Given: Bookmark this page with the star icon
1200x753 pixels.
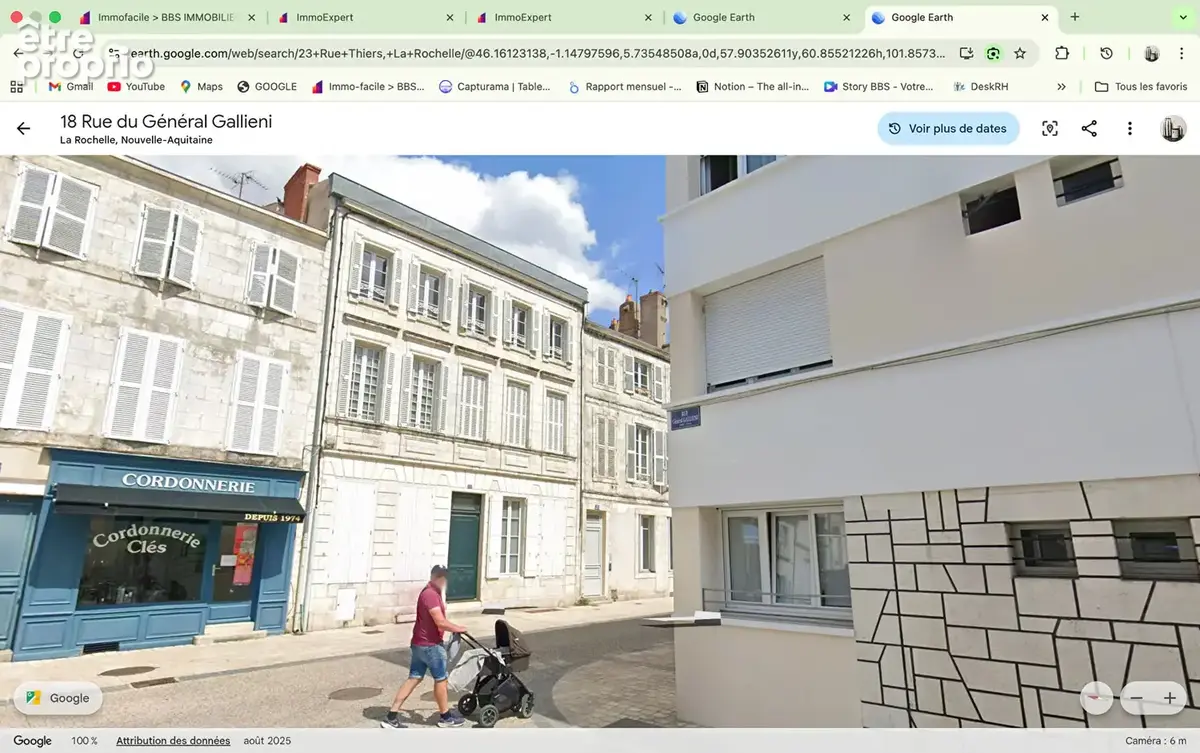Looking at the screenshot, I should 1020,53.
